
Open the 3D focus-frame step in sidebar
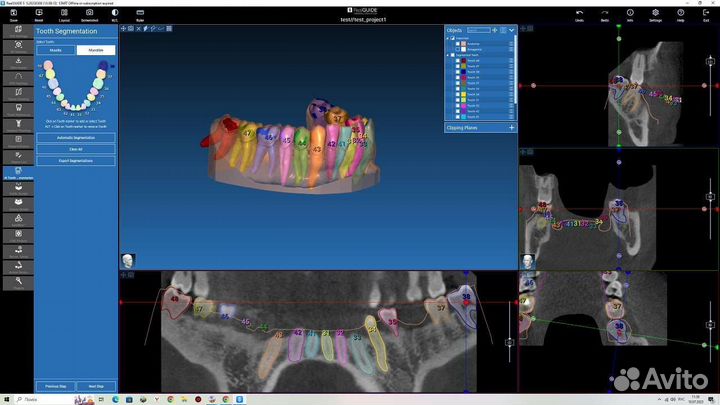pos(18,46)
